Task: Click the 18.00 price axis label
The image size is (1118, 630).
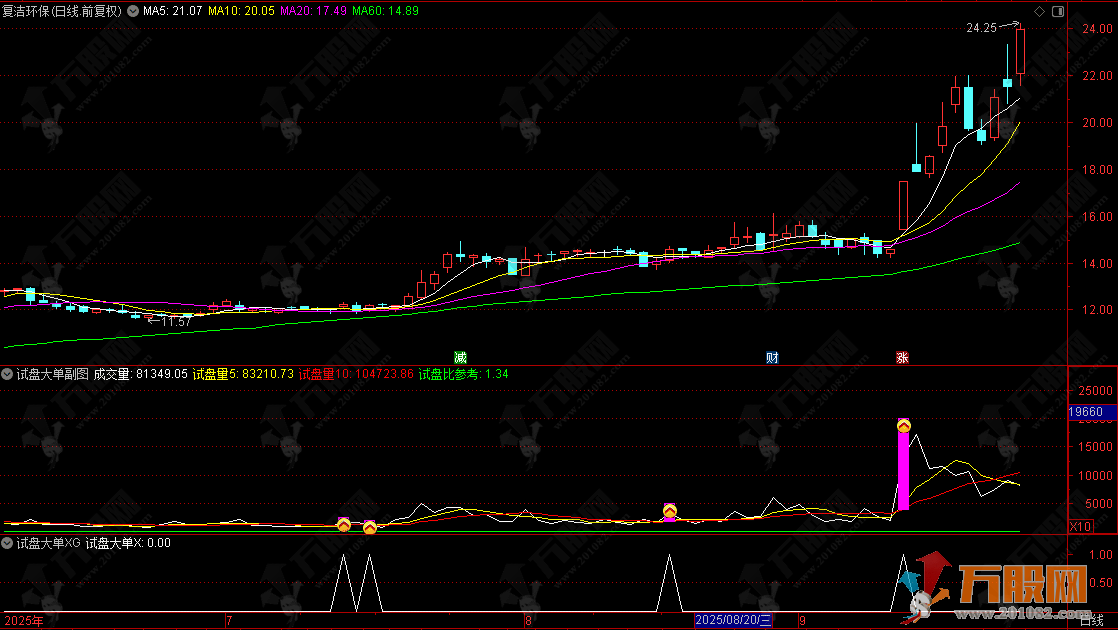Action: click(x=1097, y=170)
